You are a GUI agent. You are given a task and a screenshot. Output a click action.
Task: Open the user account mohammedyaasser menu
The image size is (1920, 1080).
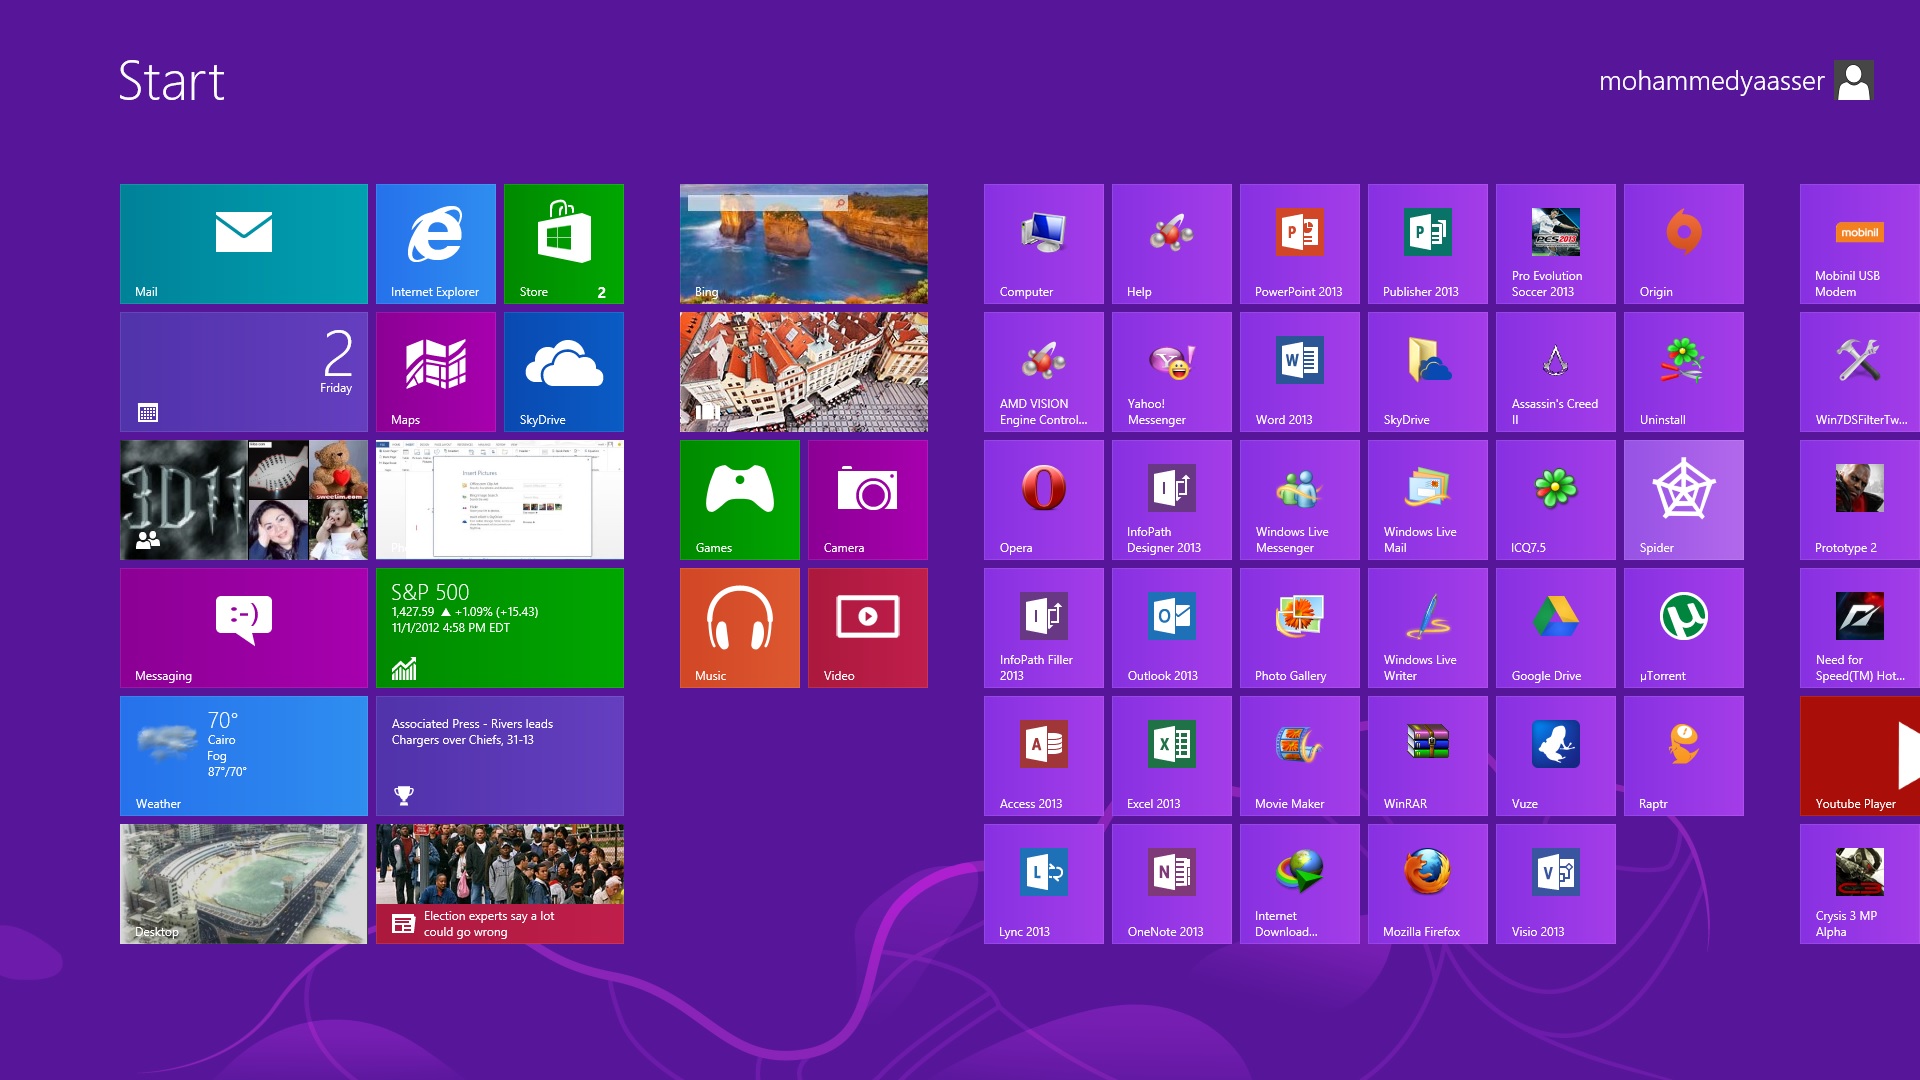1736,81
